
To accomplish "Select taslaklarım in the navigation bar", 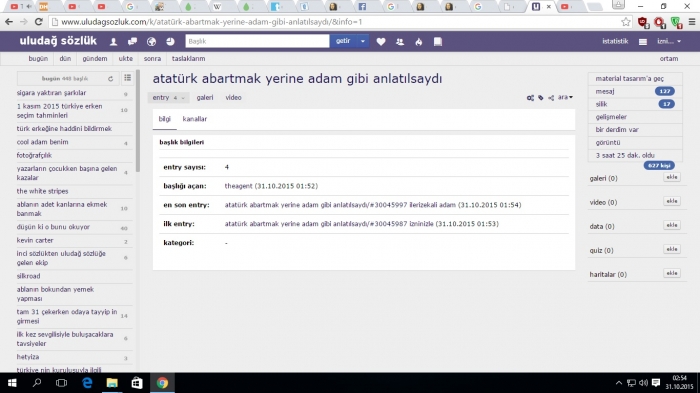I will 188,59.
